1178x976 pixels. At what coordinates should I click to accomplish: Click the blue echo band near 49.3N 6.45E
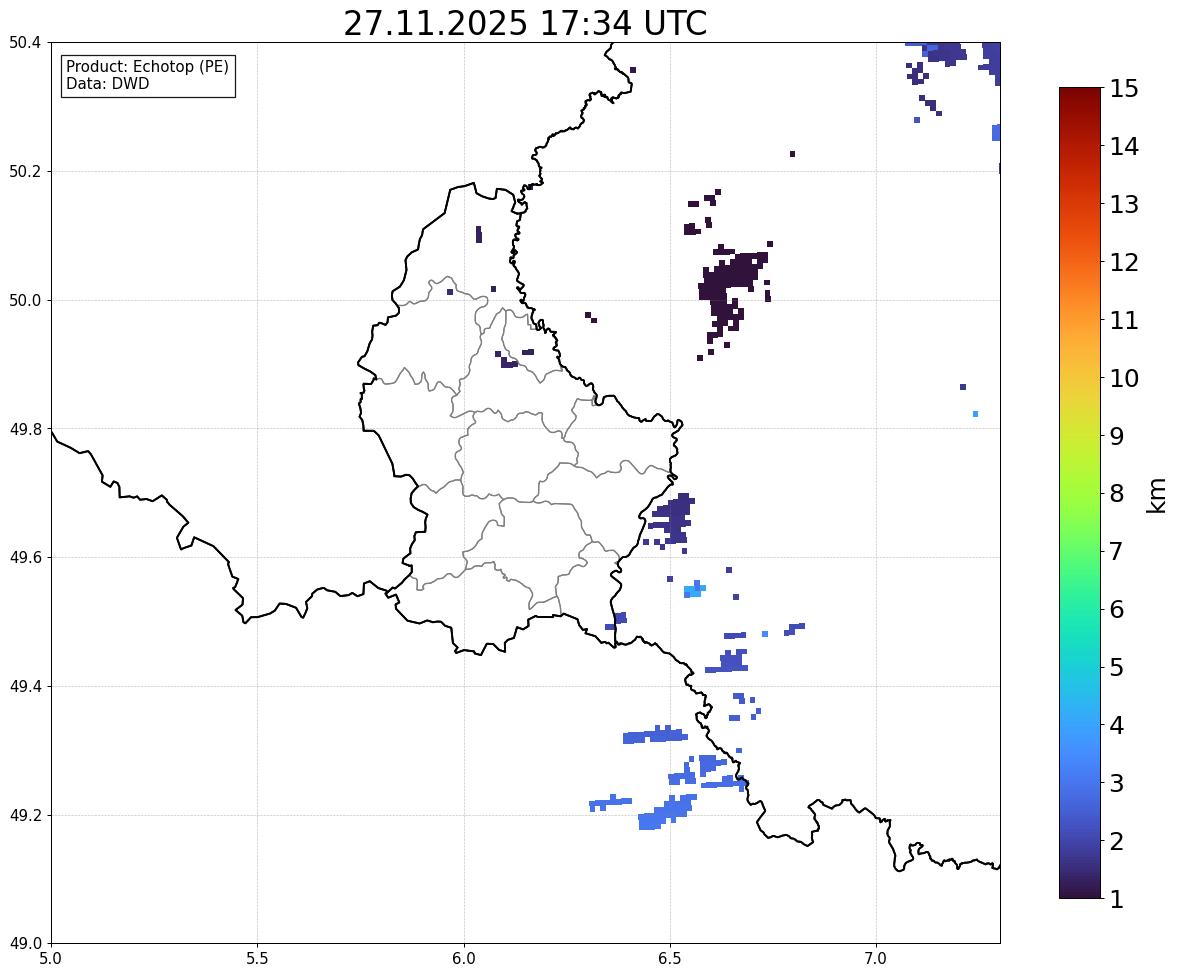pyautogui.click(x=655, y=735)
